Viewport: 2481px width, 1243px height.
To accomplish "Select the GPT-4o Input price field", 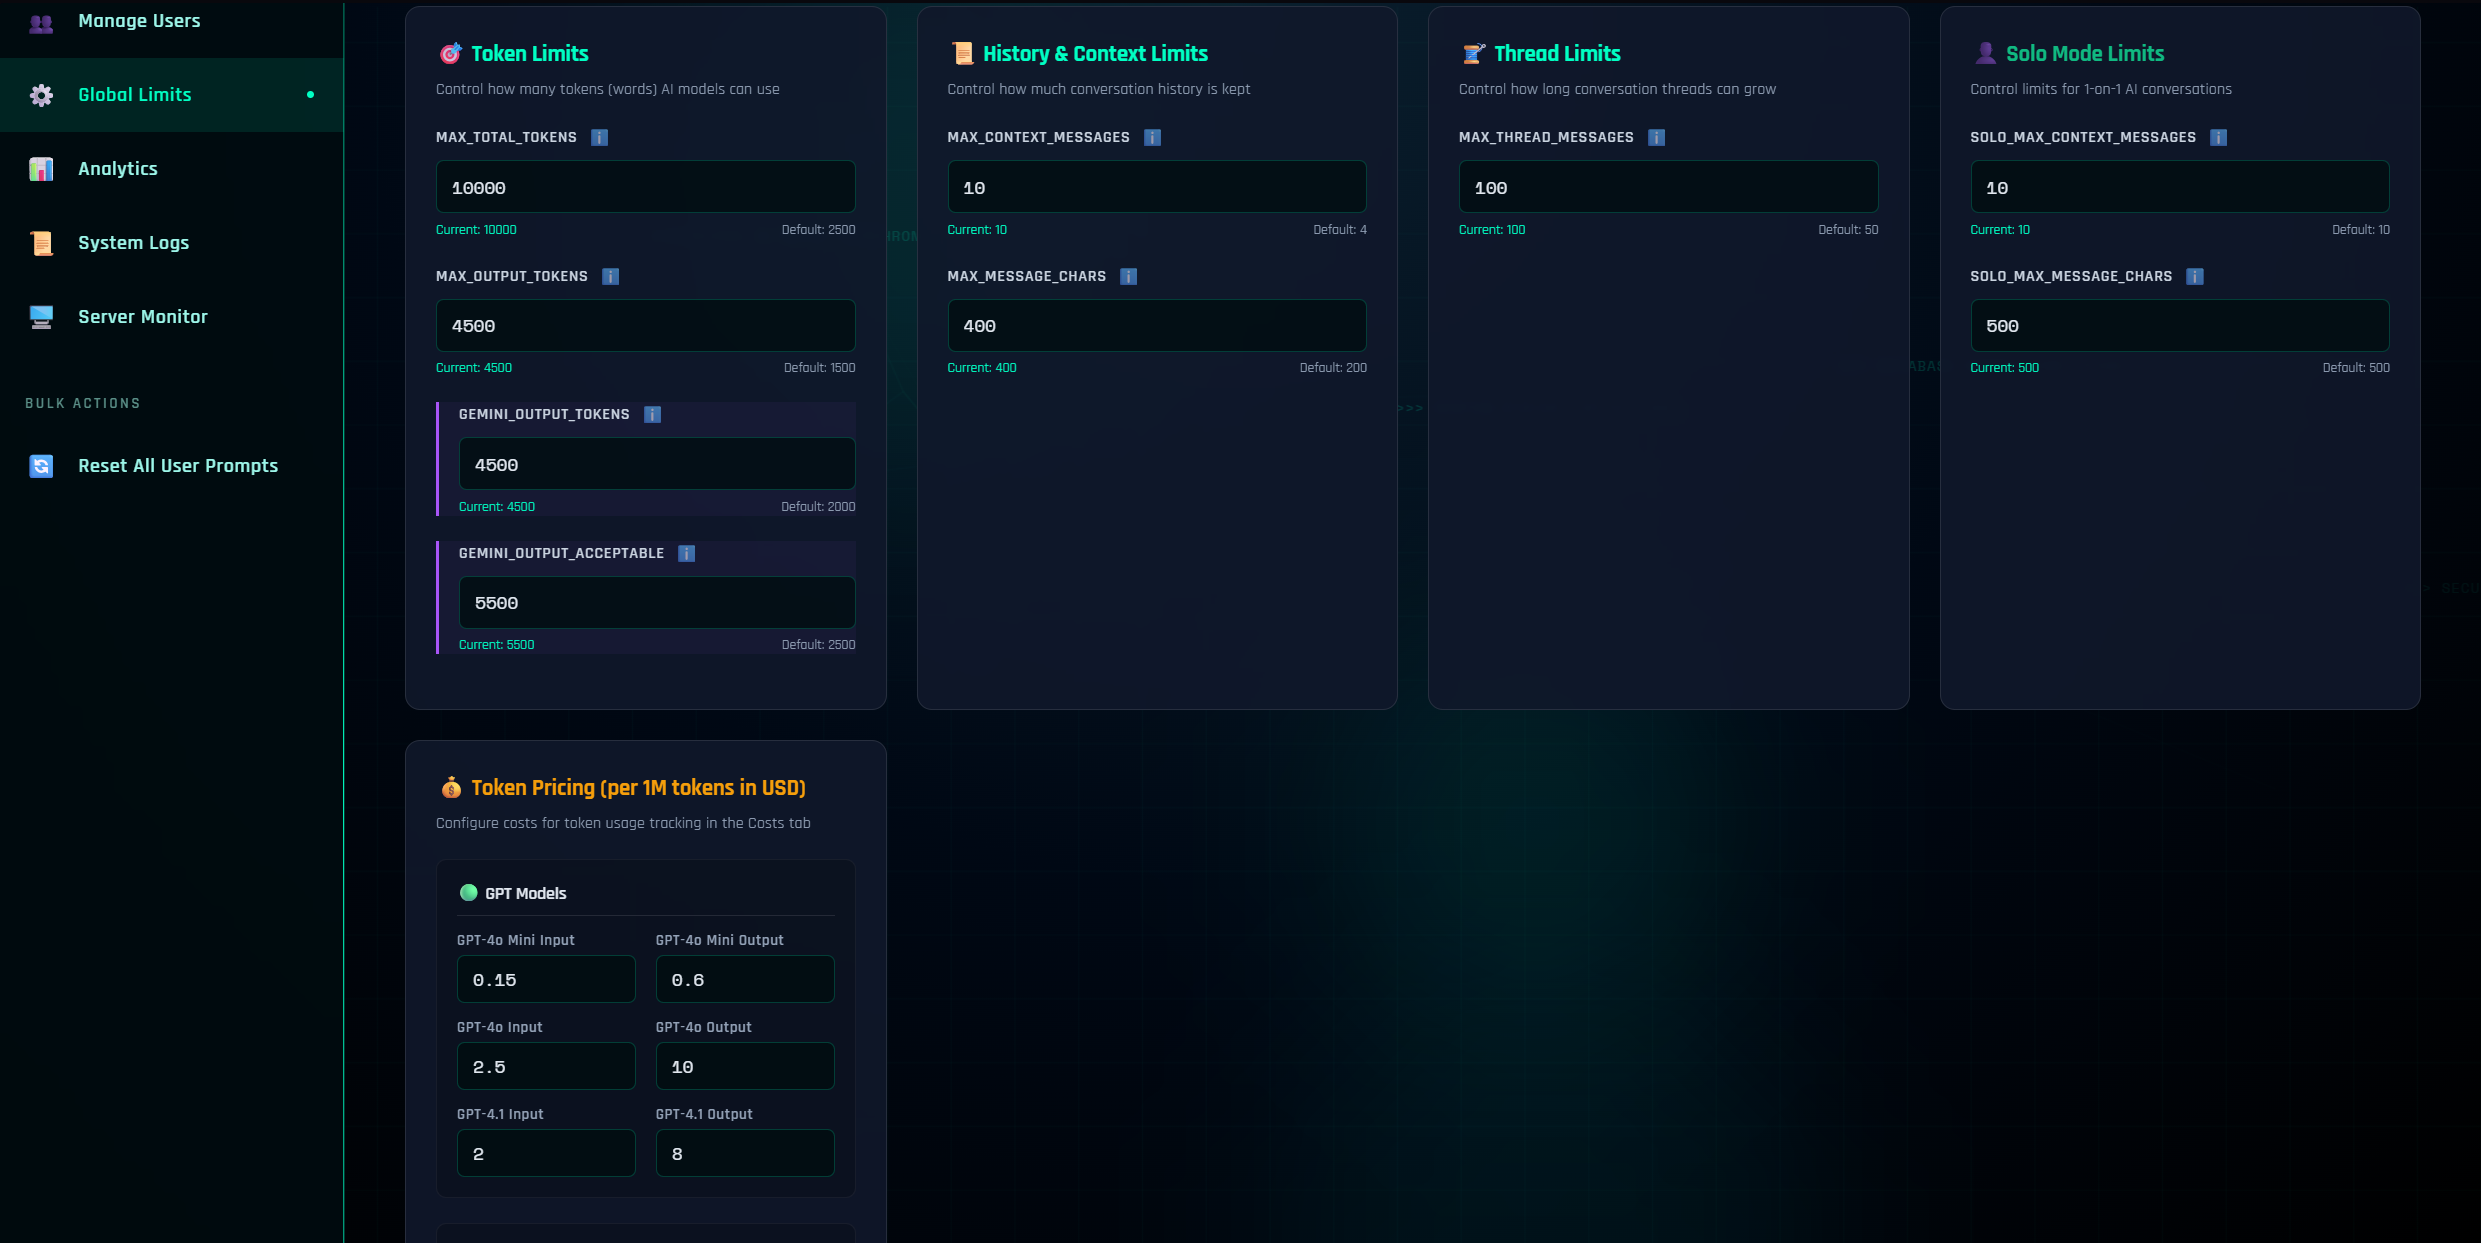I will (546, 1066).
